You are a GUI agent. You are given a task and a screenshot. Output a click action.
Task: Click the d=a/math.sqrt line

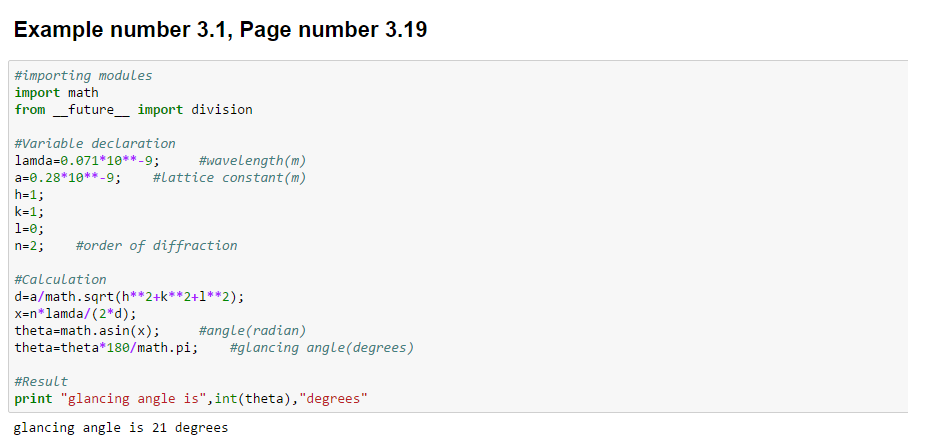[x=129, y=296]
